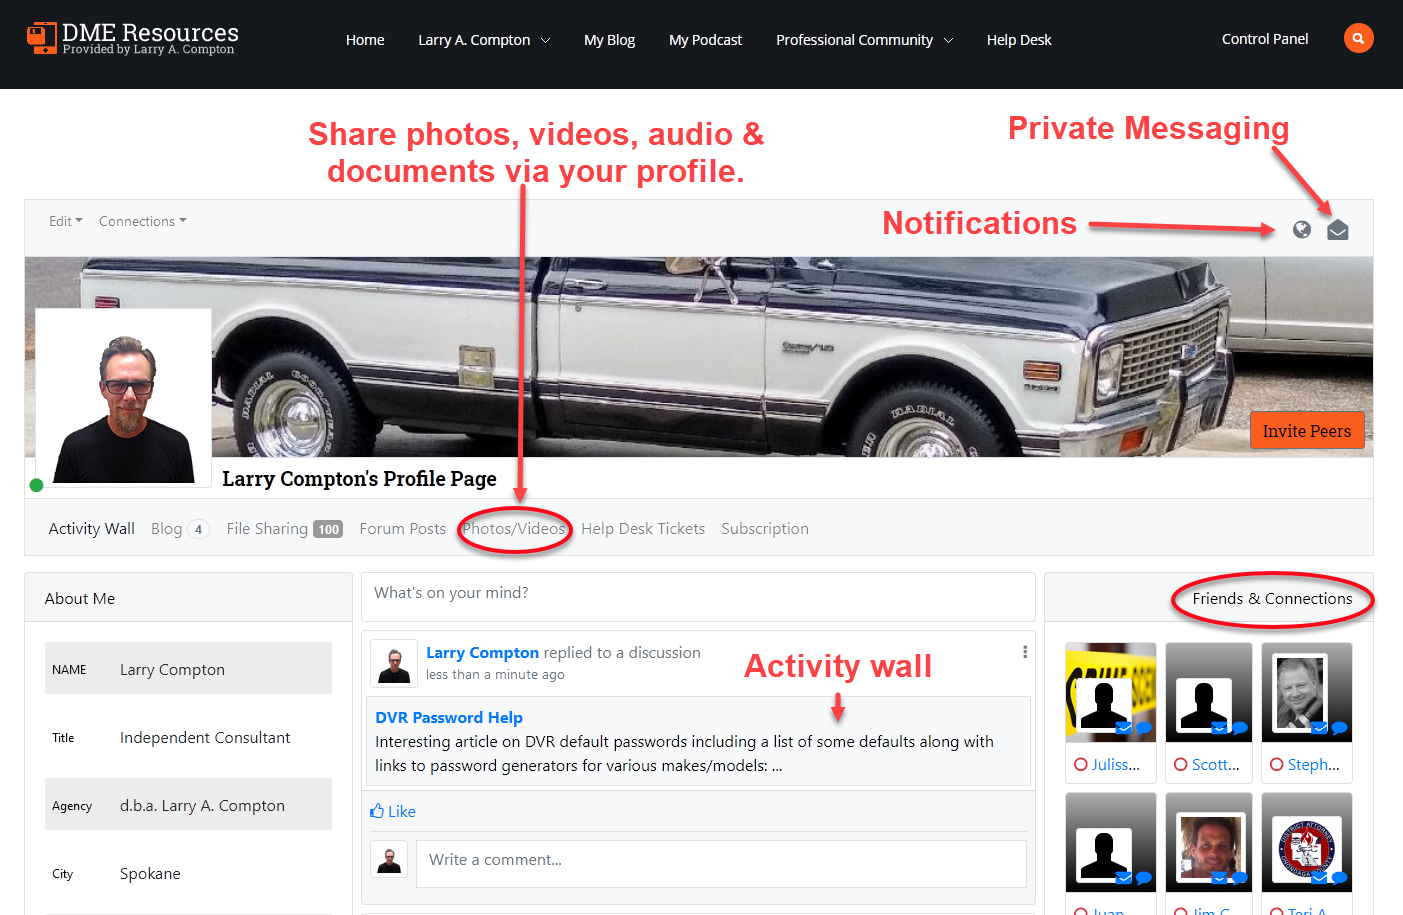This screenshot has height=915, width=1403.
Task: Click Larry Compton's avatar on the post
Action: pyautogui.click(x=394, y=663)
